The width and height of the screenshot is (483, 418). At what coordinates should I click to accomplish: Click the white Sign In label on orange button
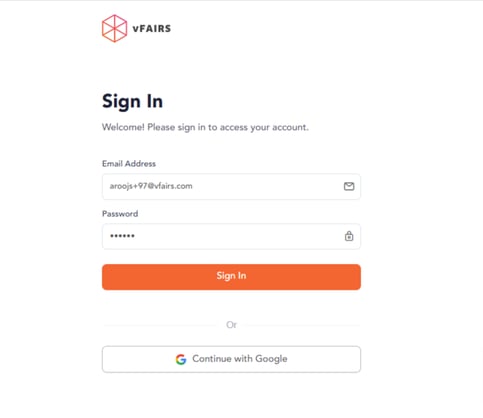click(231, 276)
